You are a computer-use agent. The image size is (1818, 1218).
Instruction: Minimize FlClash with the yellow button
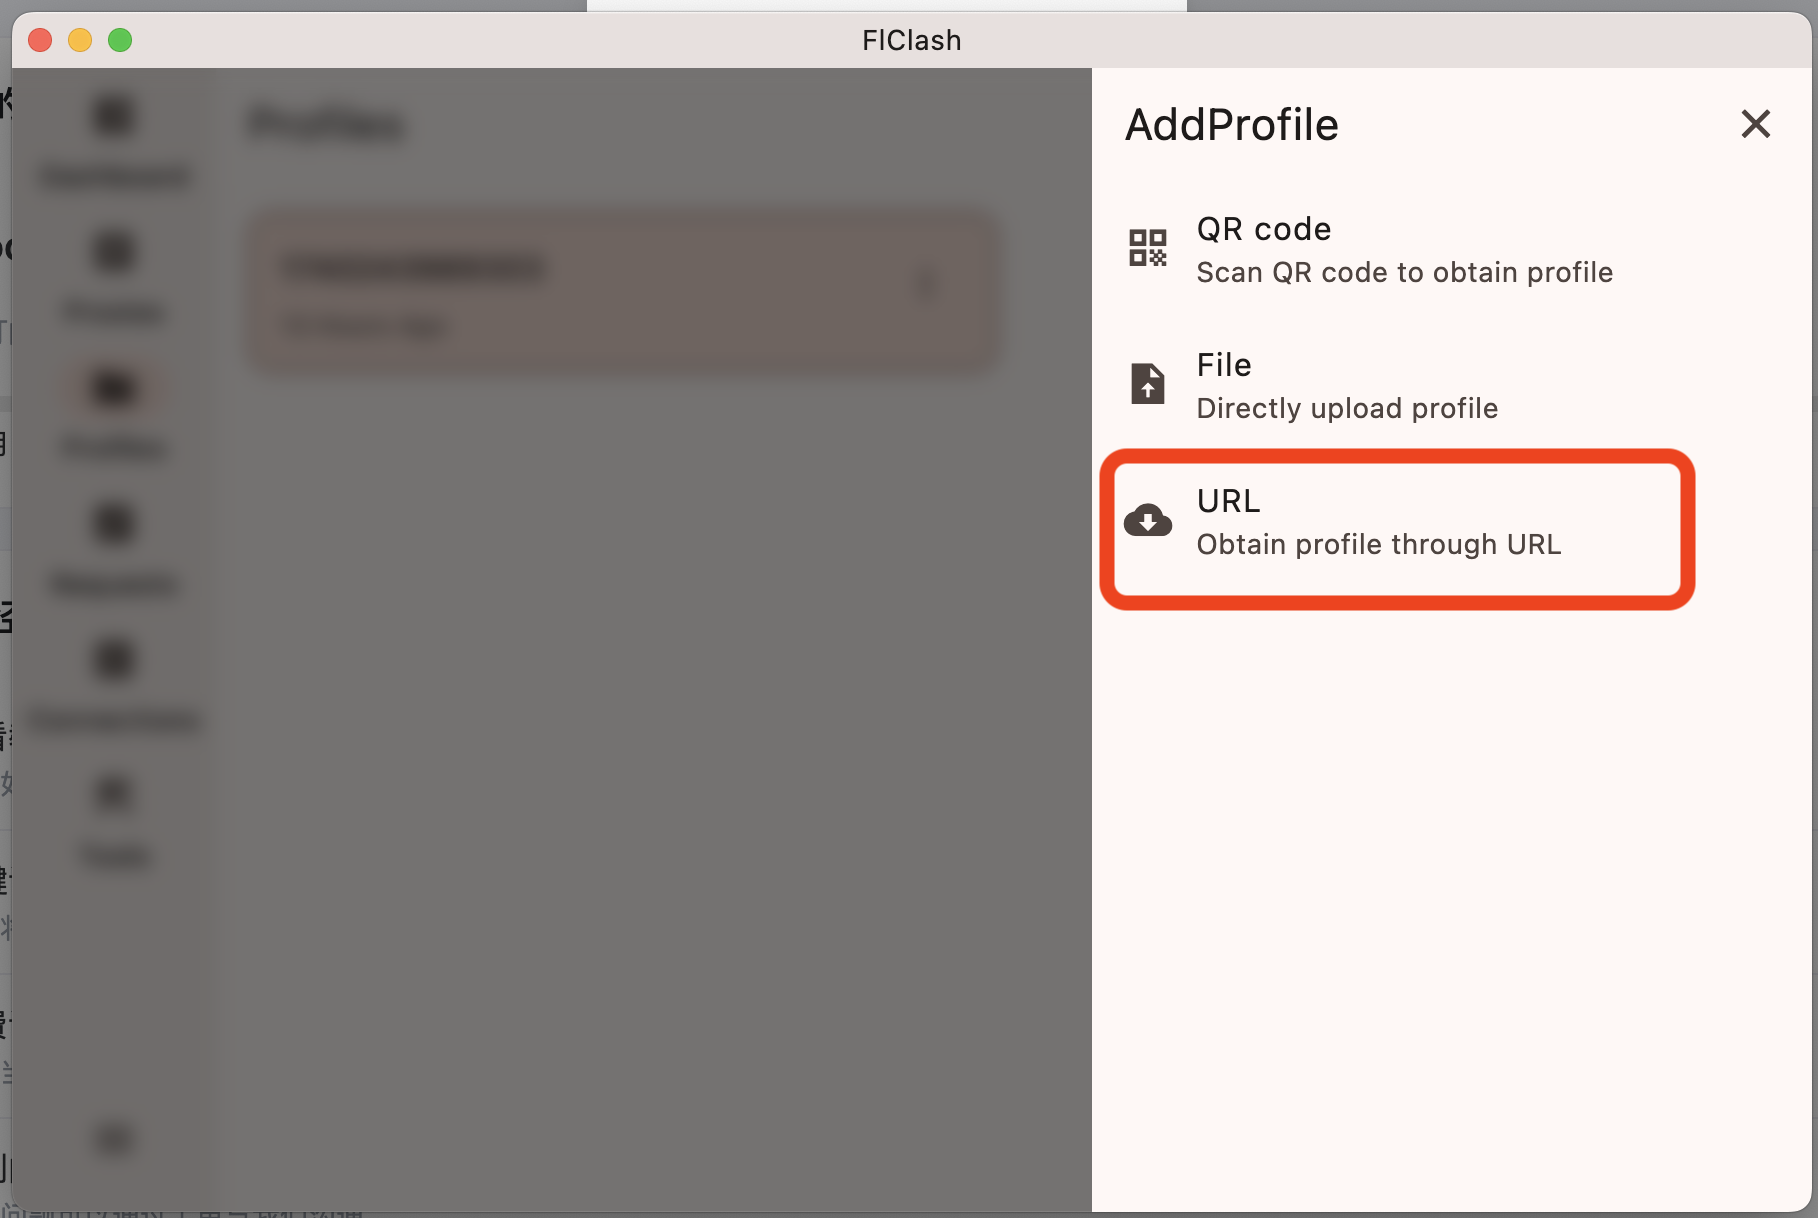(x=80, y=40)
